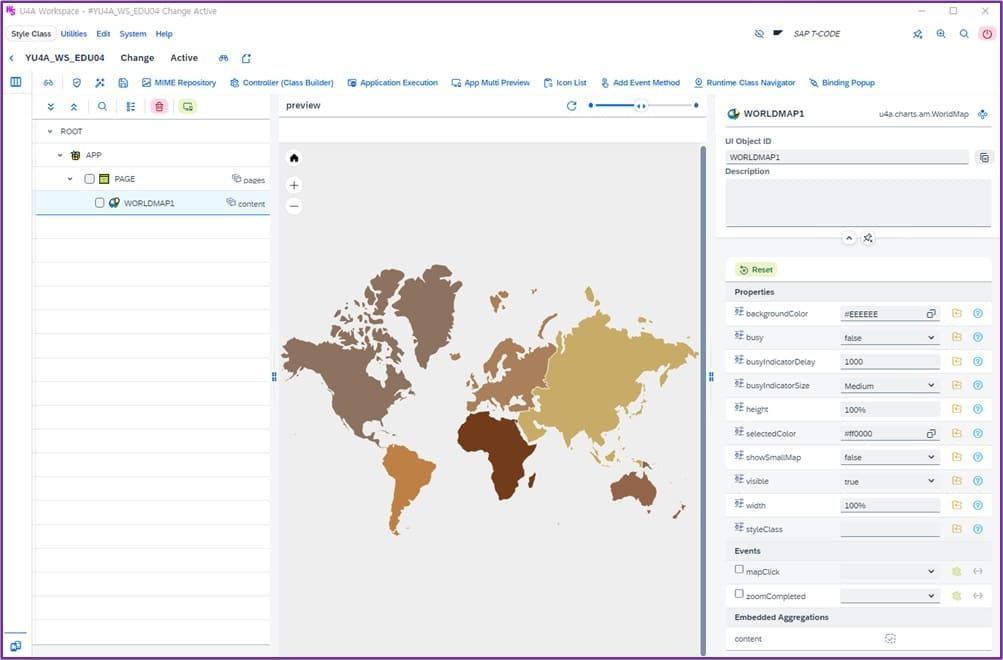Check the PAGE tree checkbox

coord(90,179)
